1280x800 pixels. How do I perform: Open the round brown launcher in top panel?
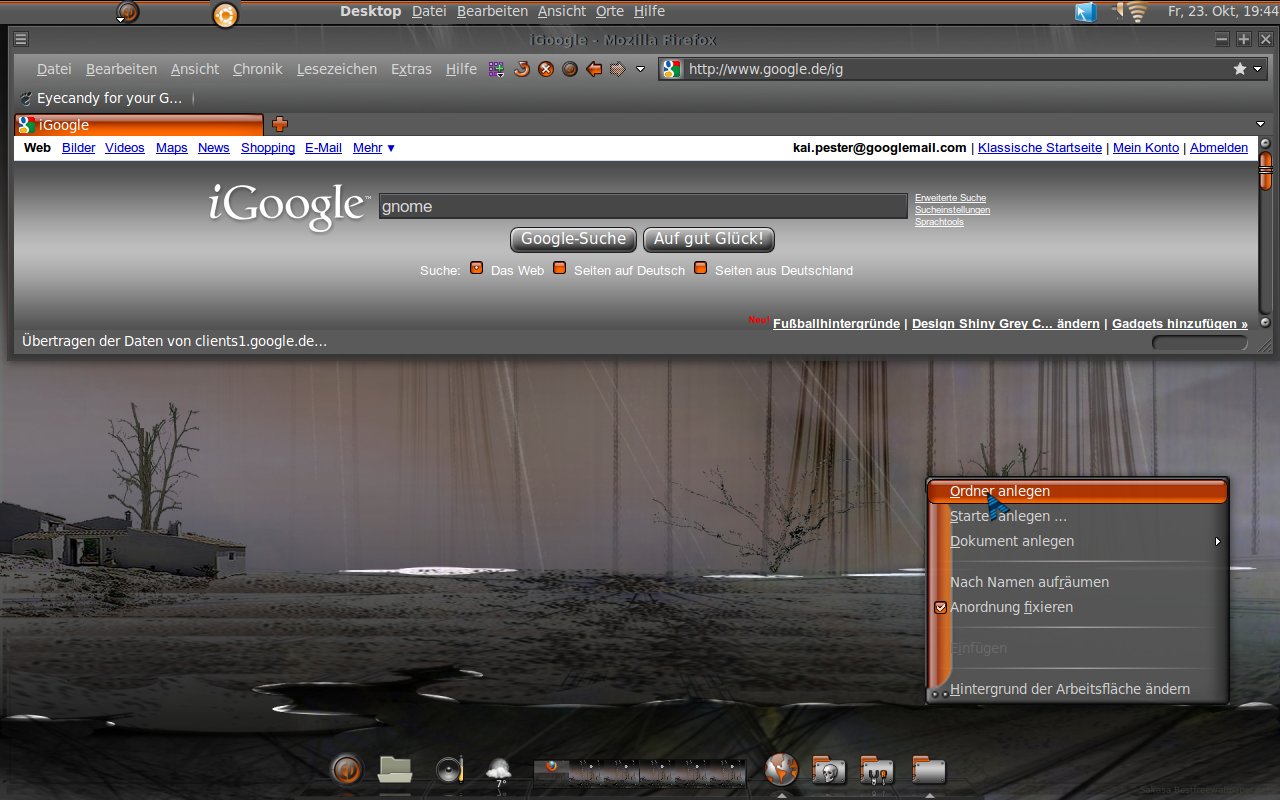127,13
